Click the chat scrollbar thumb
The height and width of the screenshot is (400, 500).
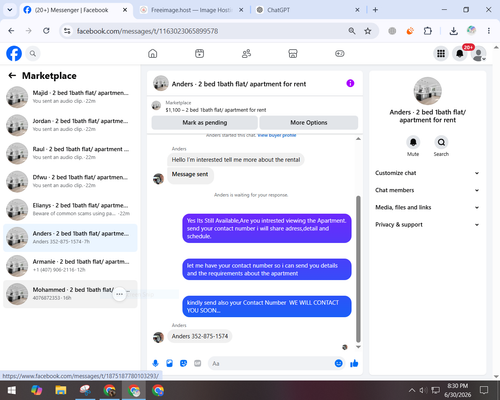[x=358, y=269]
